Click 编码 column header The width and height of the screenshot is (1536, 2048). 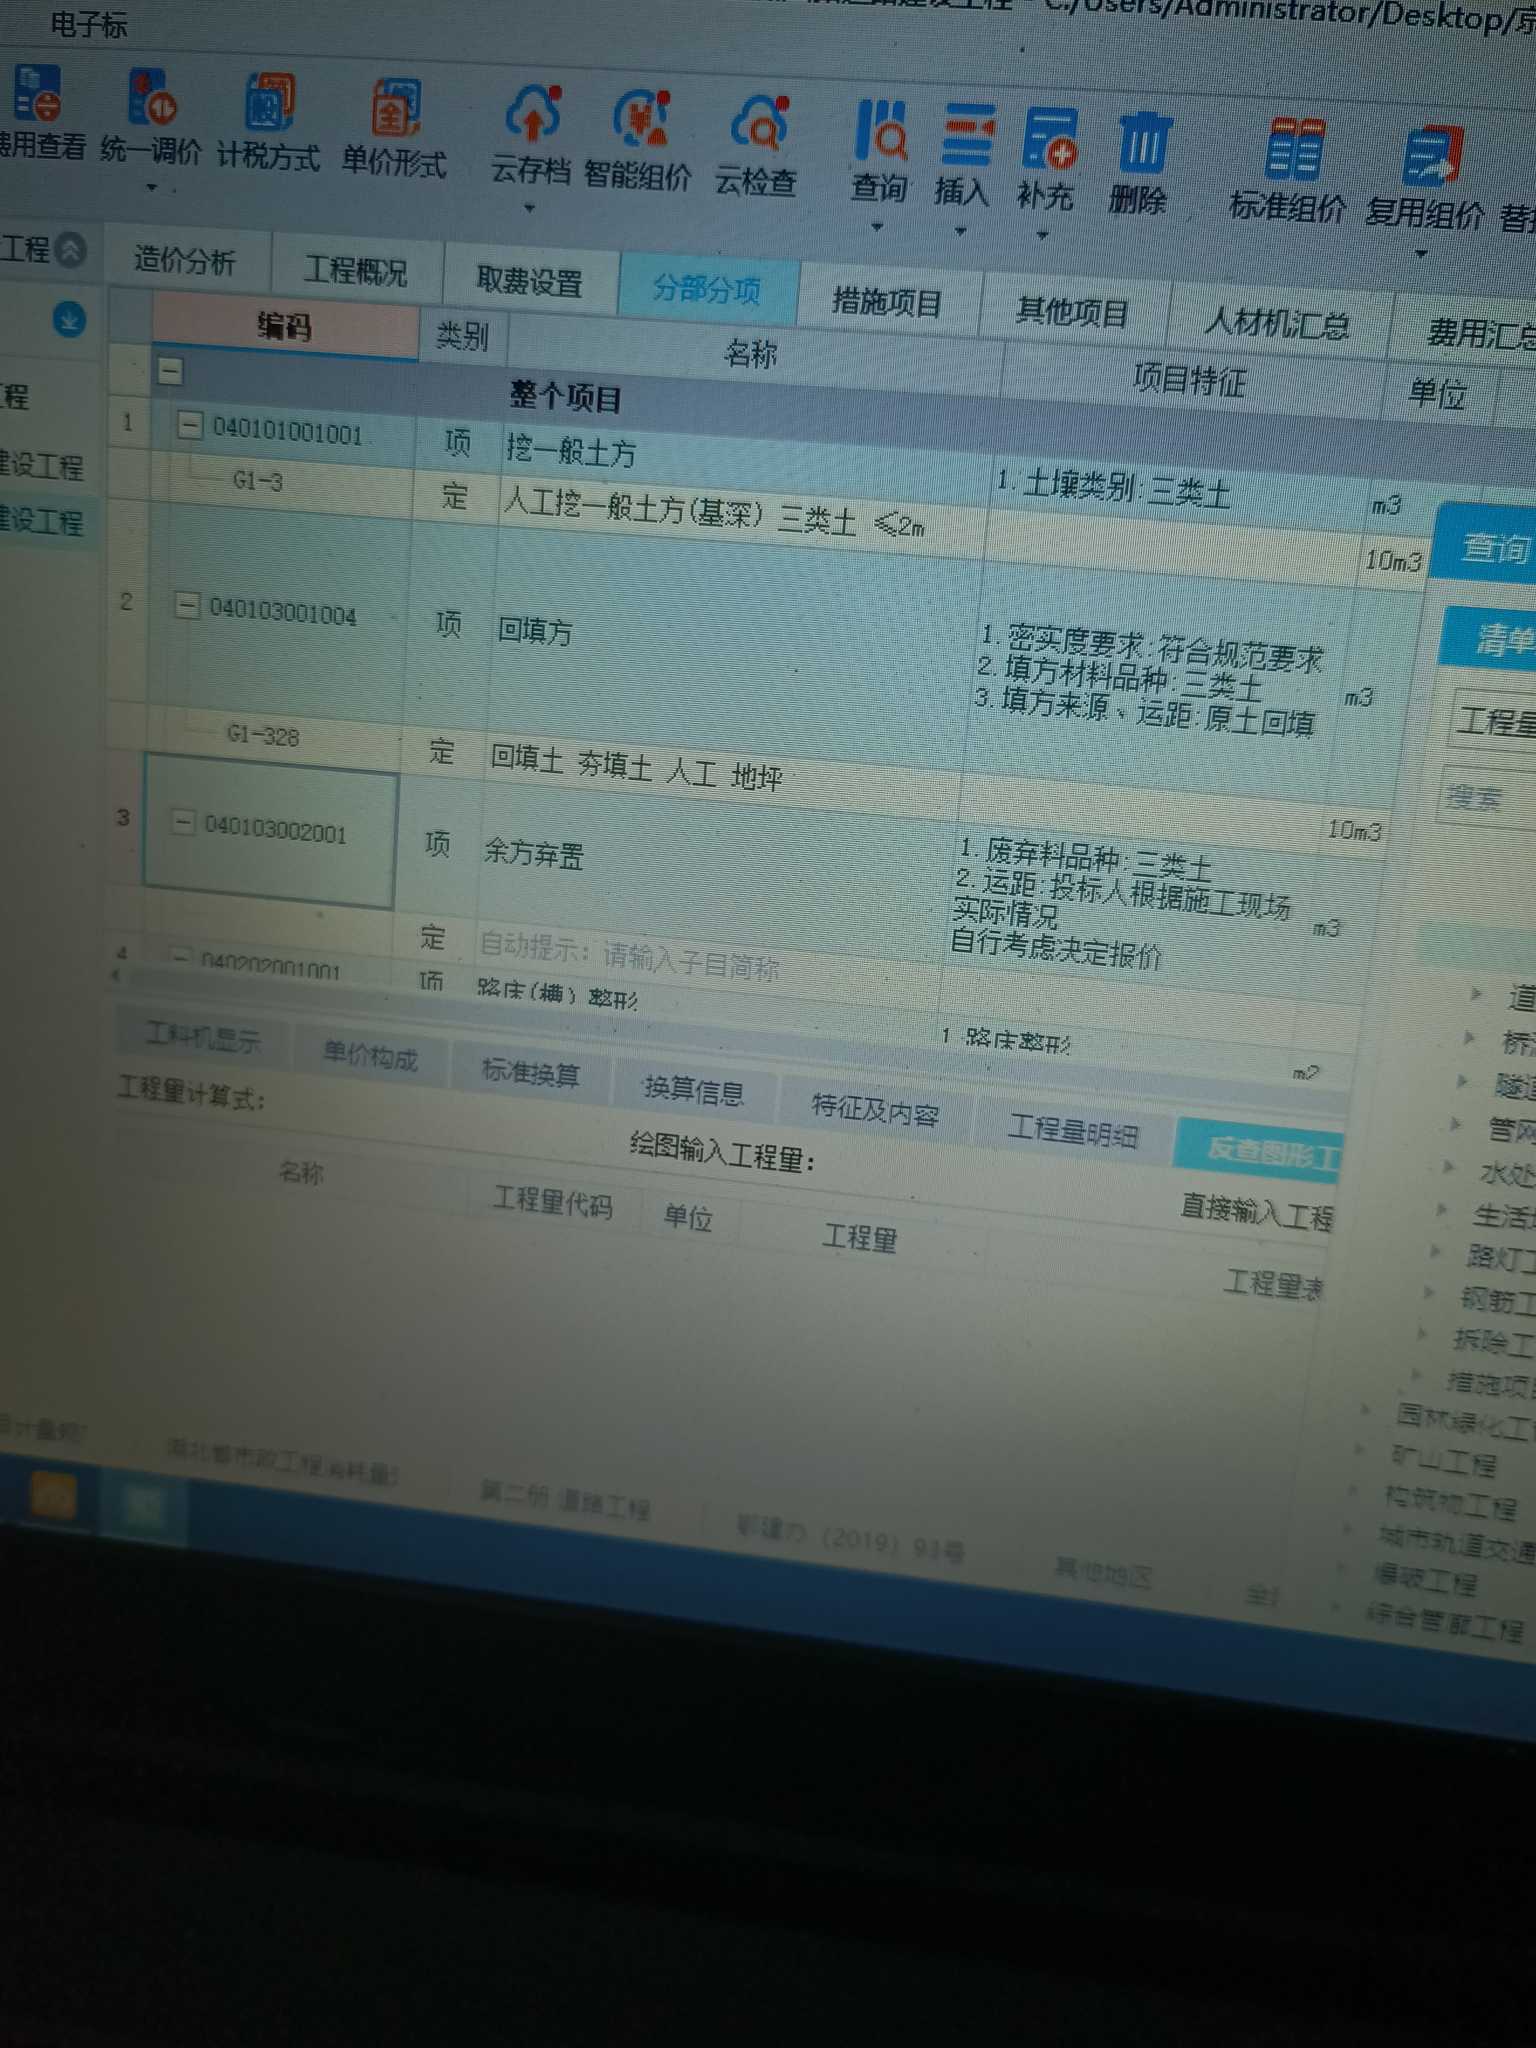(x=284, y=326)
